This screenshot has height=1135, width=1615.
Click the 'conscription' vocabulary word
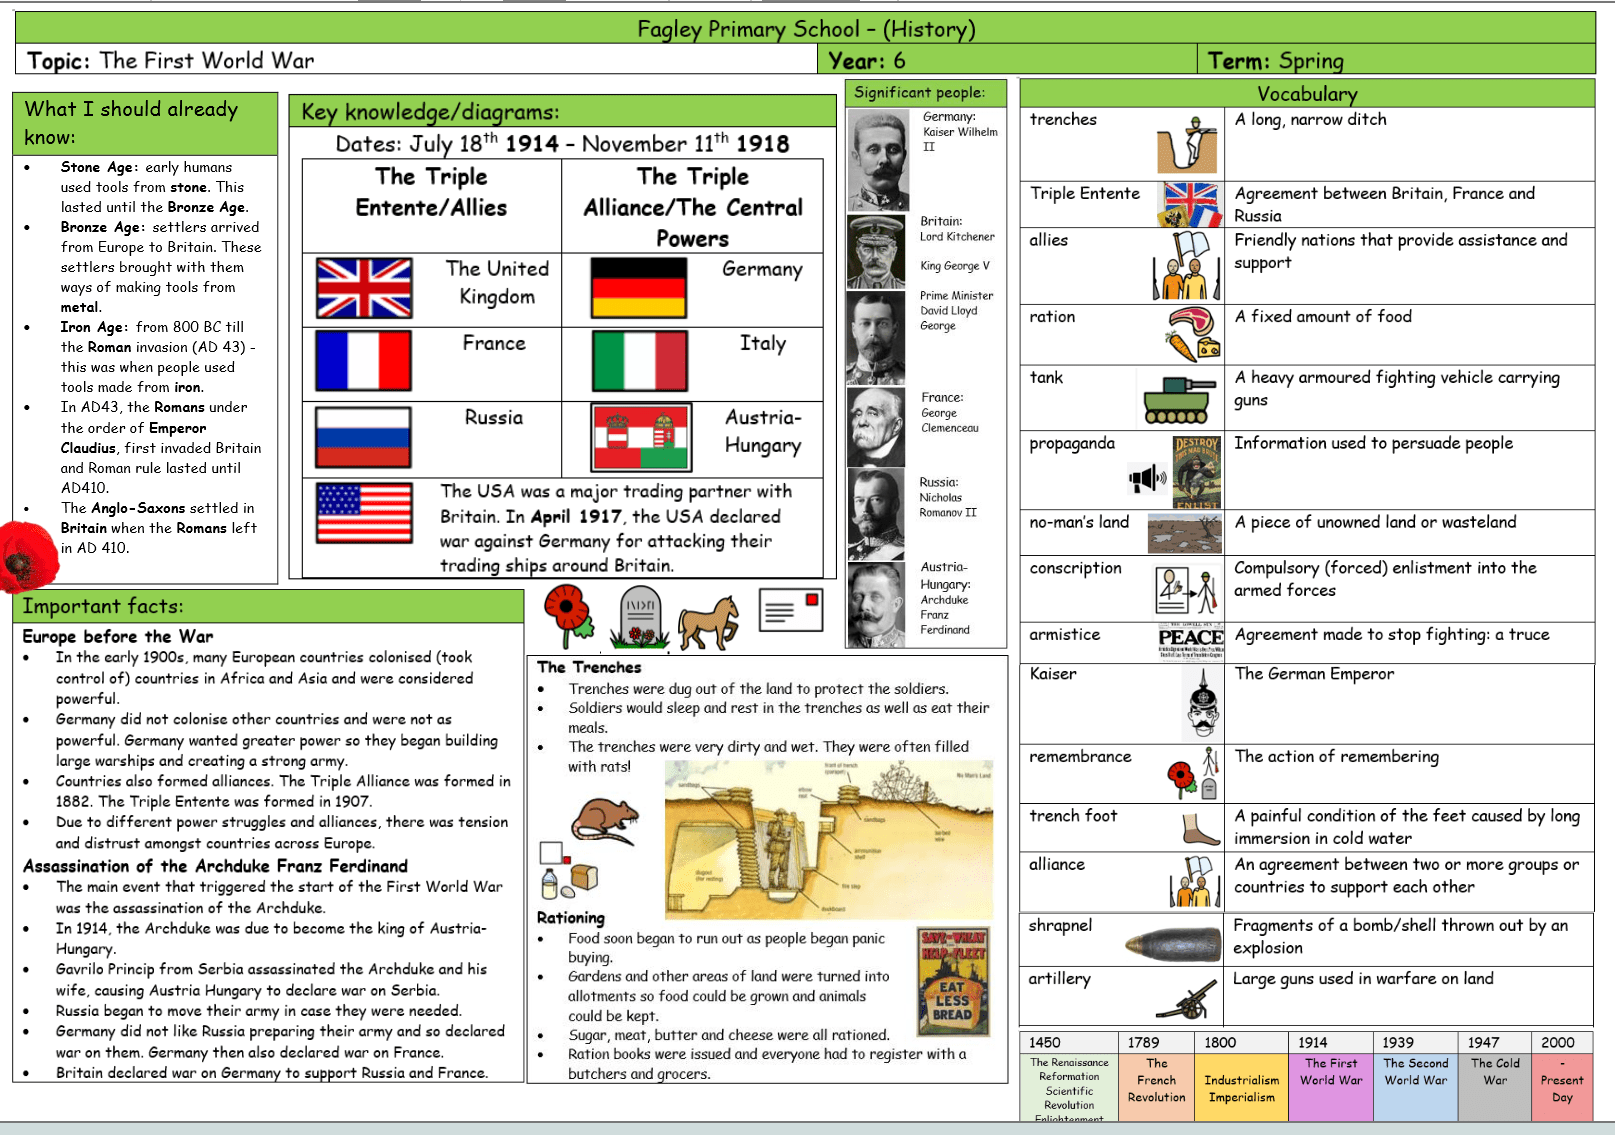point(1075,568)
